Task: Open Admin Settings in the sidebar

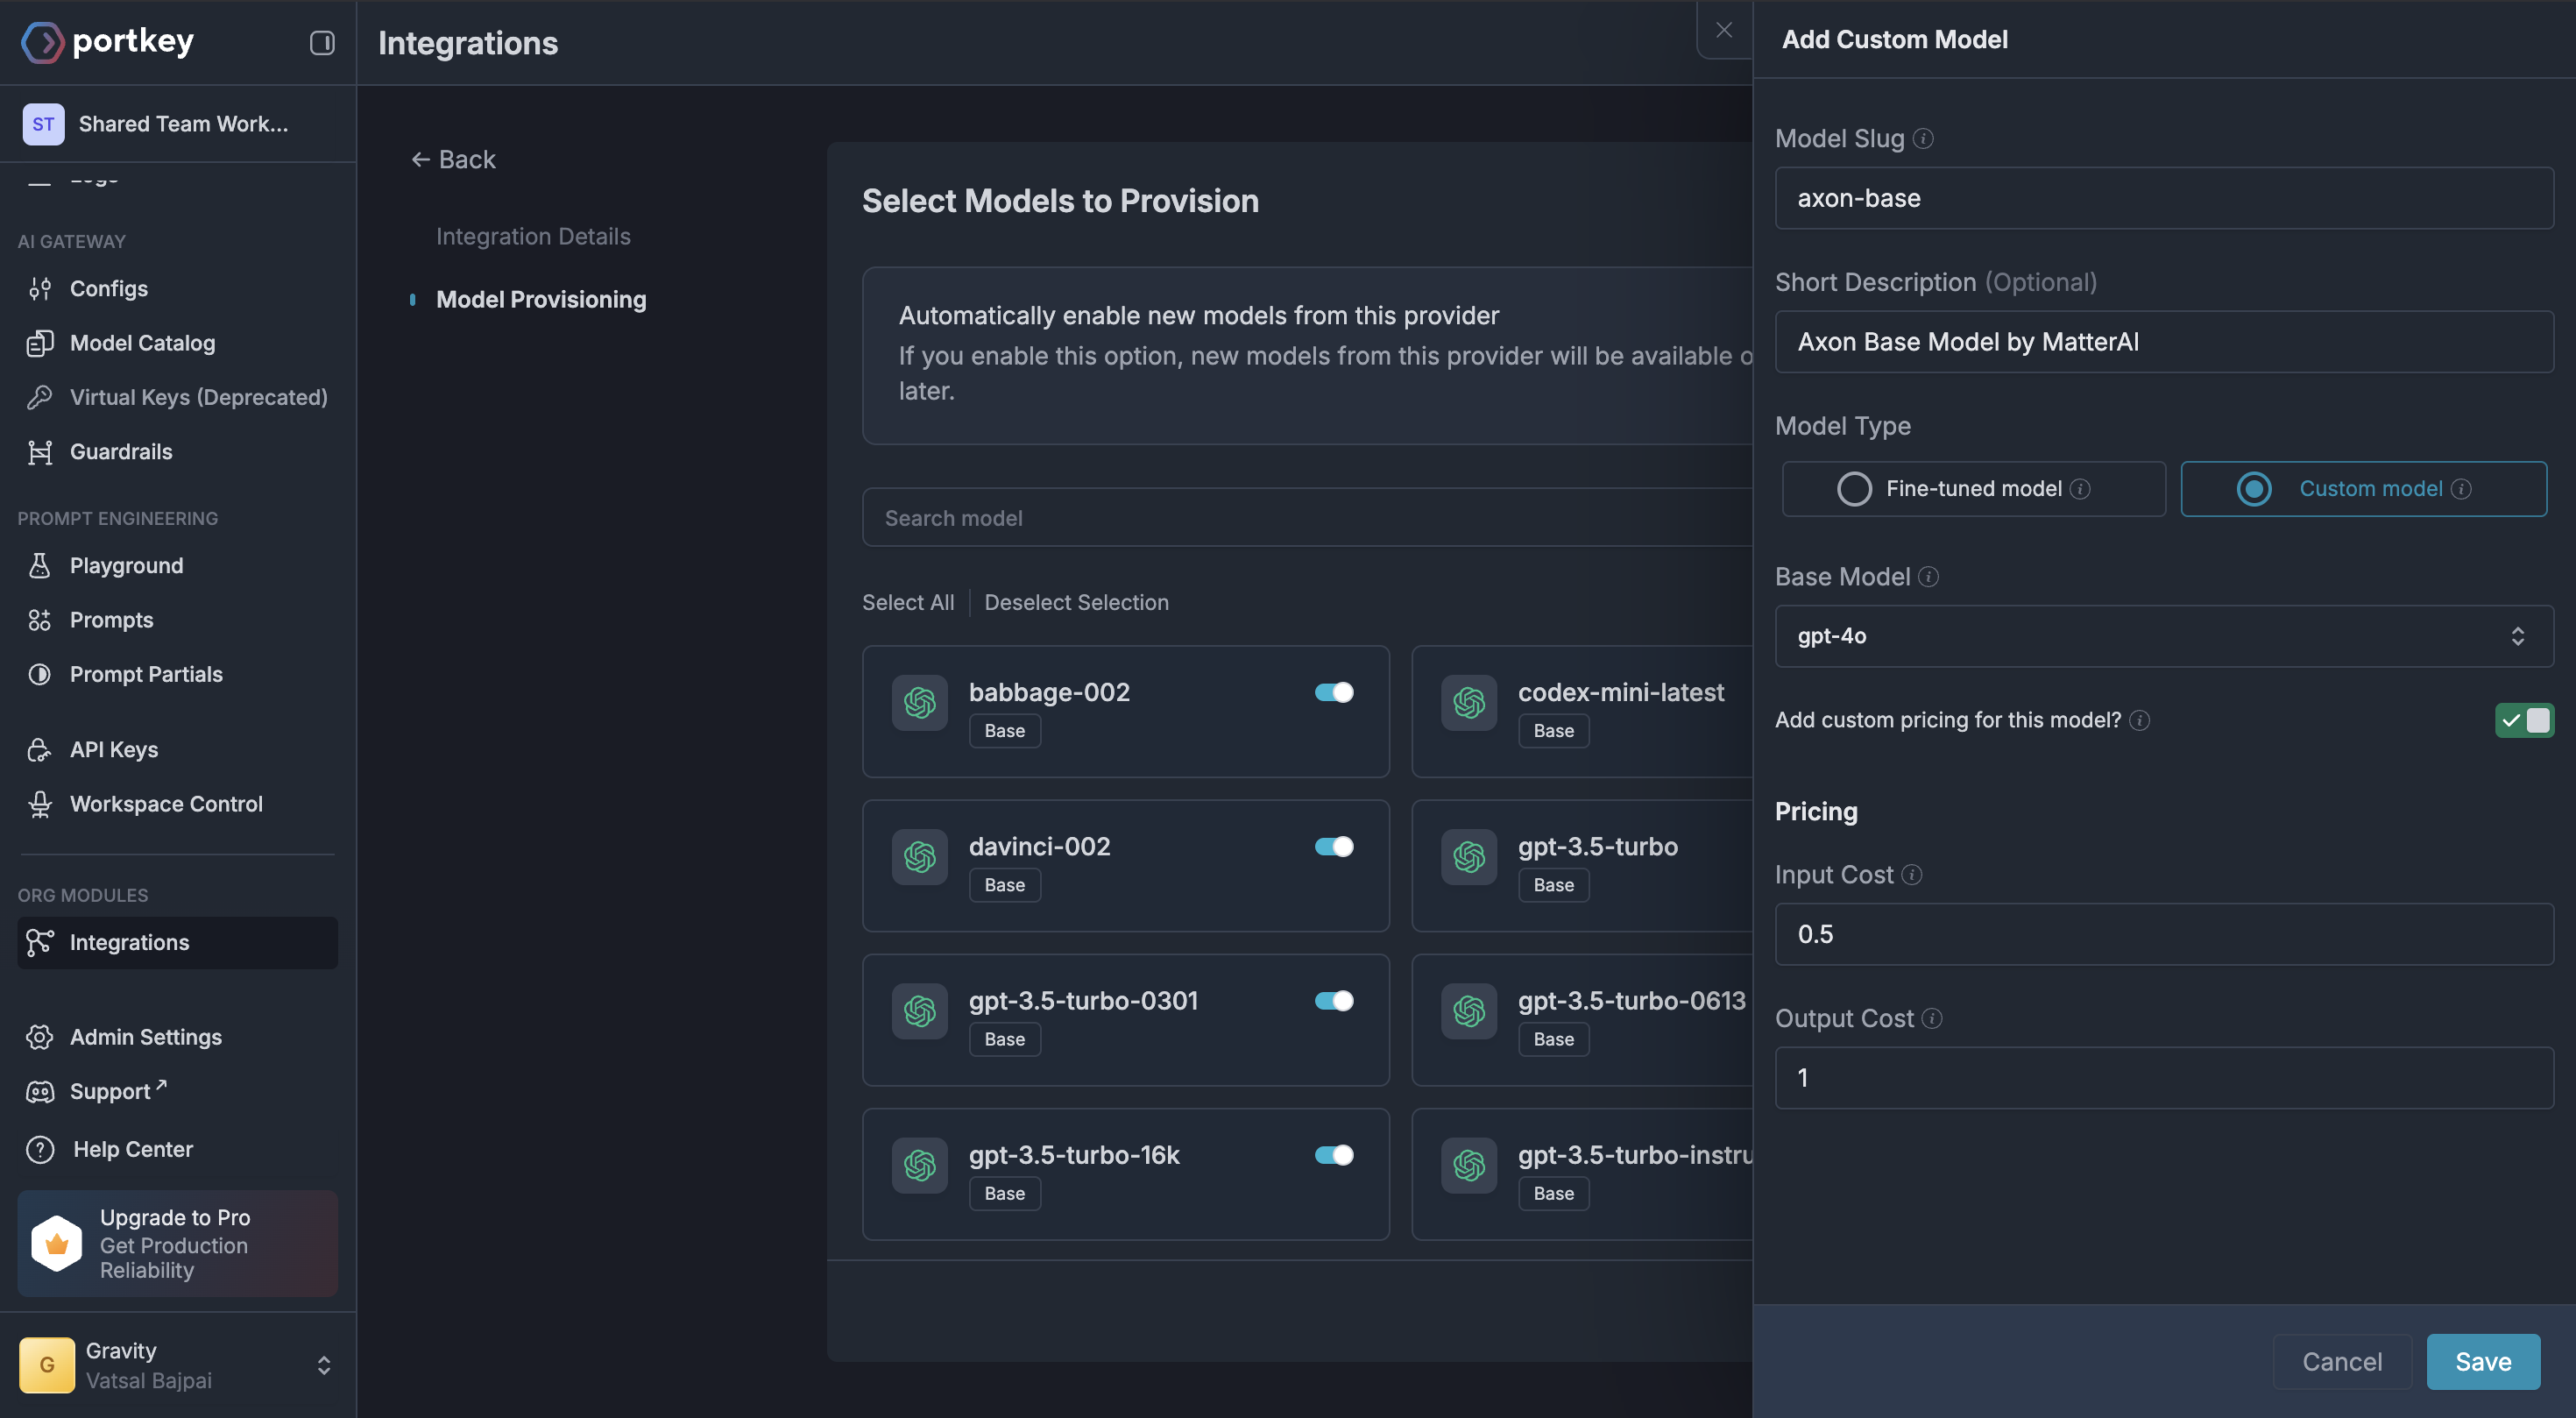Action: (x=145, y=1037)
